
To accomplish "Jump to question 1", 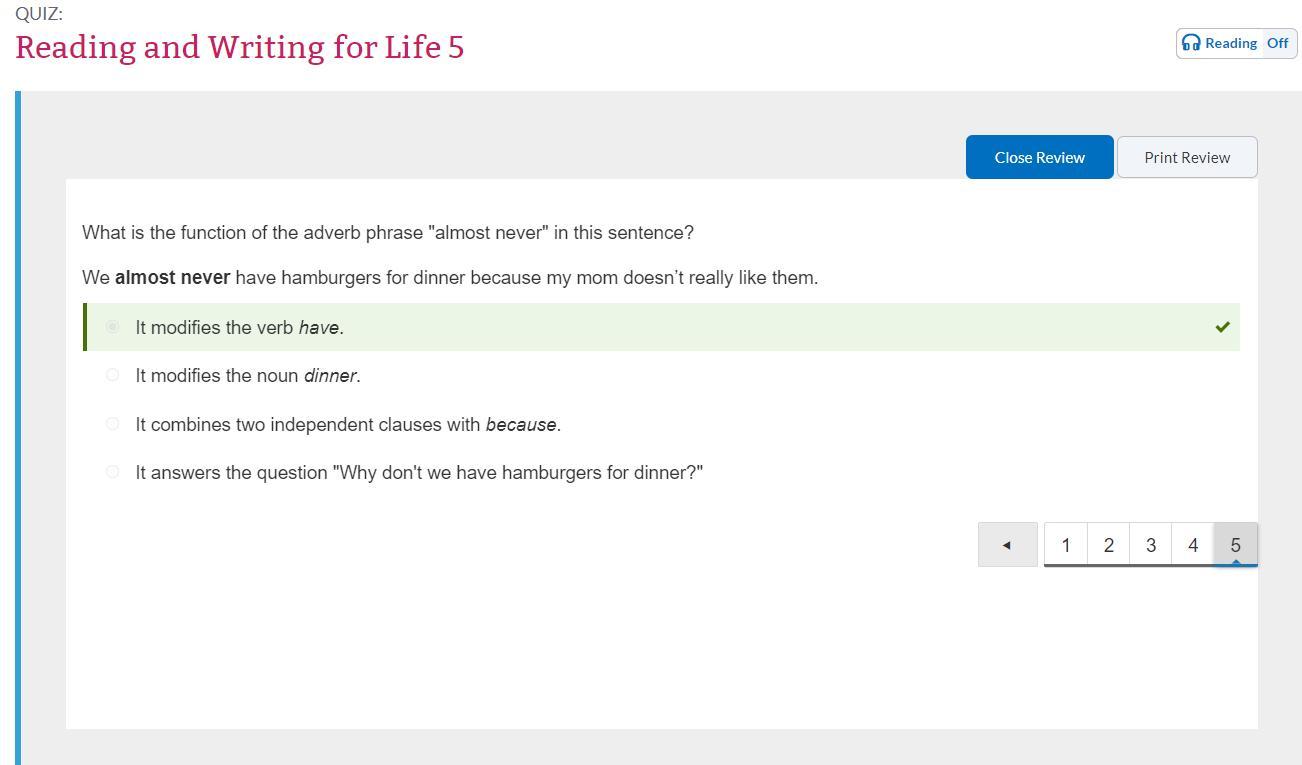I will tap(1065, 545).
